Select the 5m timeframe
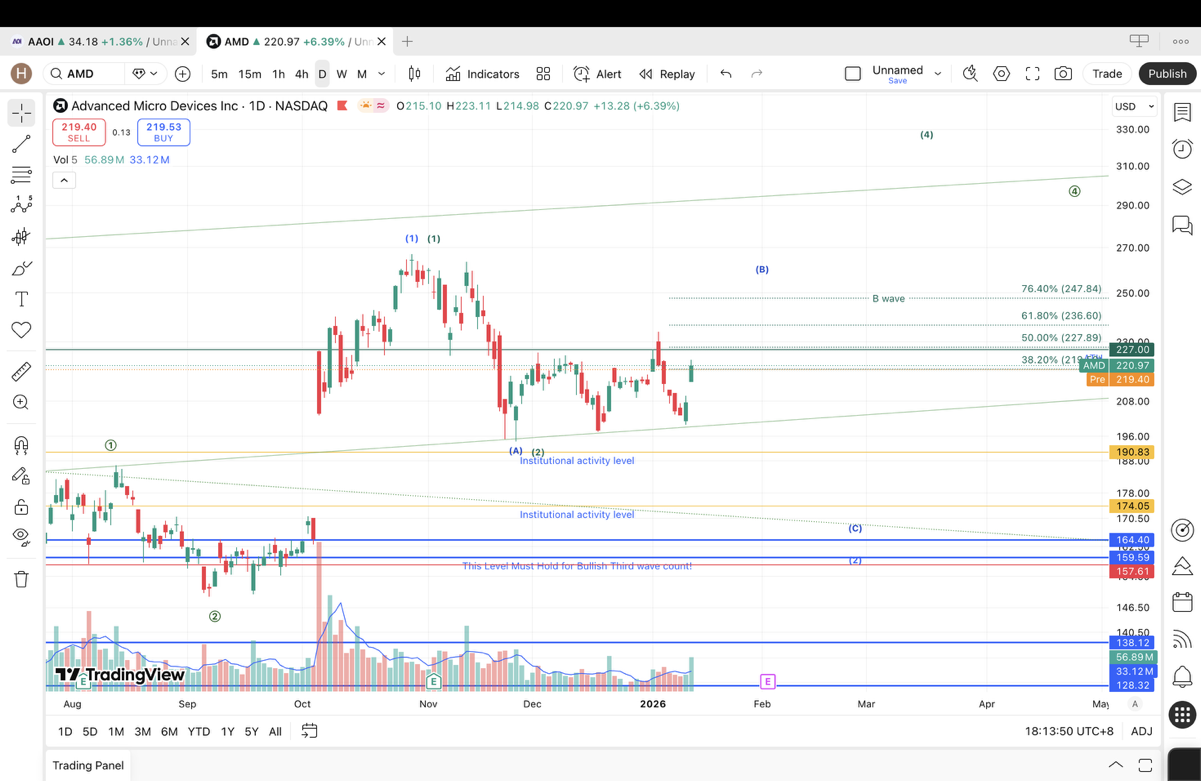The image size is (1201, 781). [219, 74]
